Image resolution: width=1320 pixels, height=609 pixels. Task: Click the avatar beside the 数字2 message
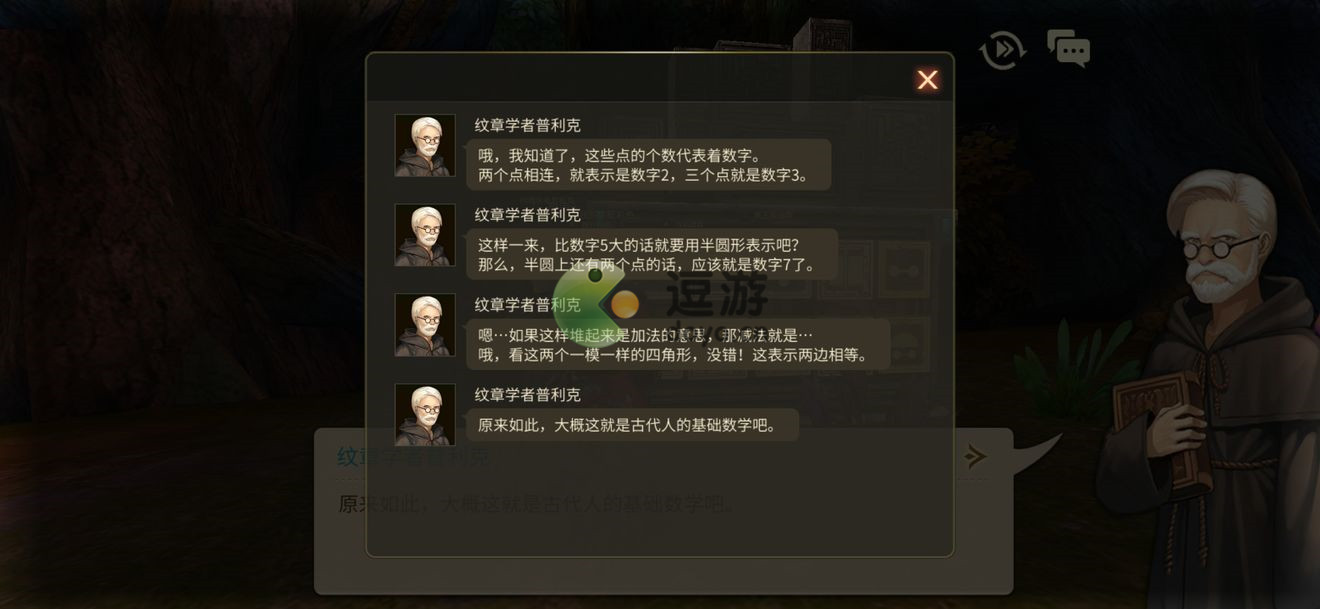[425, 145]
